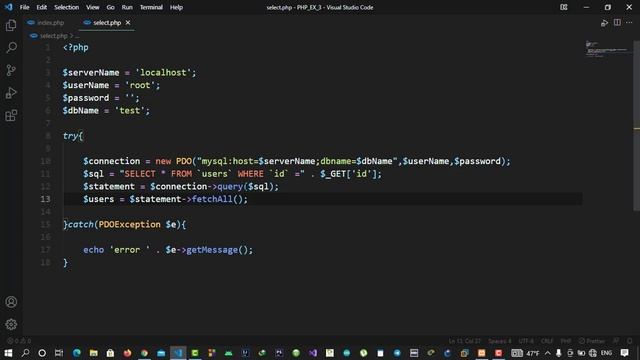Image resolution: width=640 pixels, height=360 pixels.
Task: Click the VS Code logo in title bar
Action: point(9,7)
